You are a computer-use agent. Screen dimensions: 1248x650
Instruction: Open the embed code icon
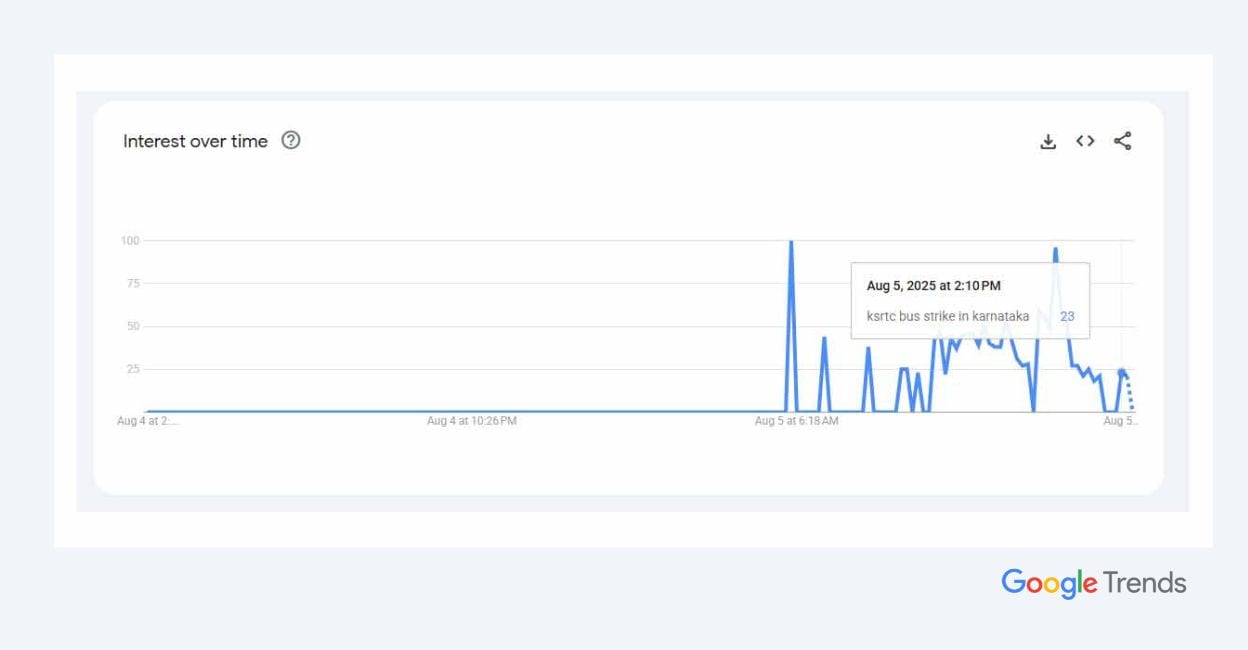(x=1085, y=141)
